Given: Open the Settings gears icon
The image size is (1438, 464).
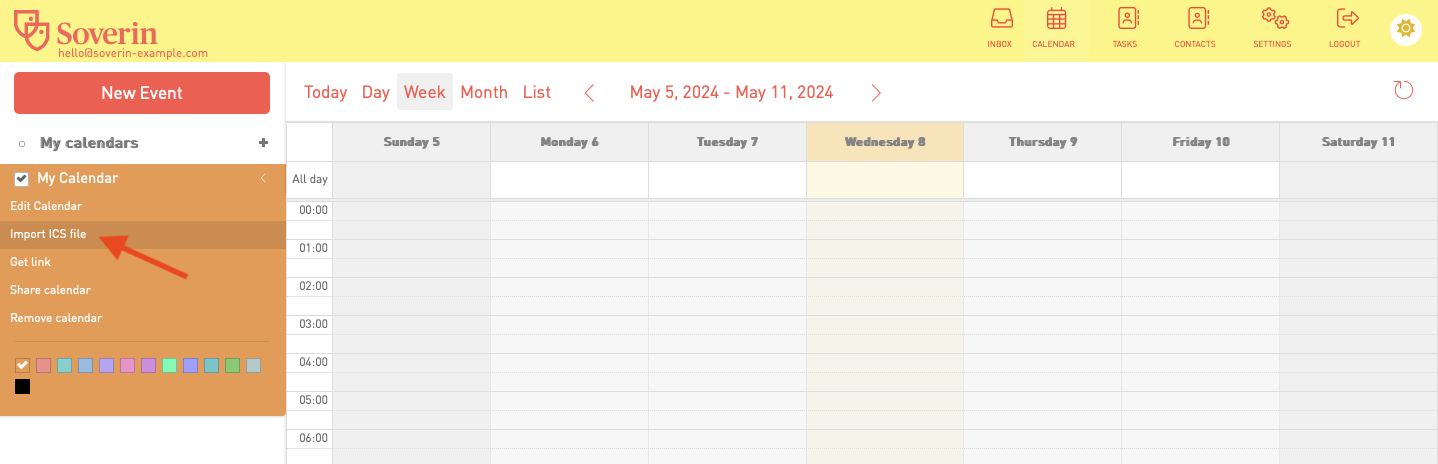Looking at the screenshot, I should [1274, 19].
